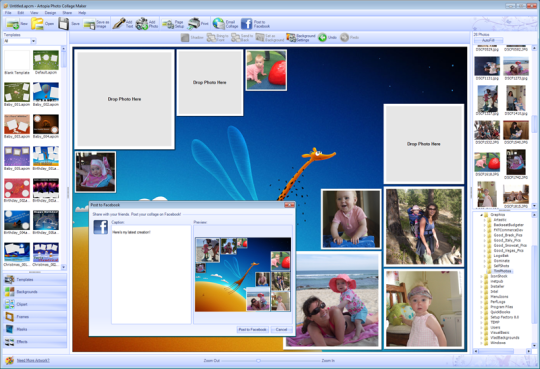Click the Save as Image icon
Screen dimensions: 540x369
[x=89, y=24]
